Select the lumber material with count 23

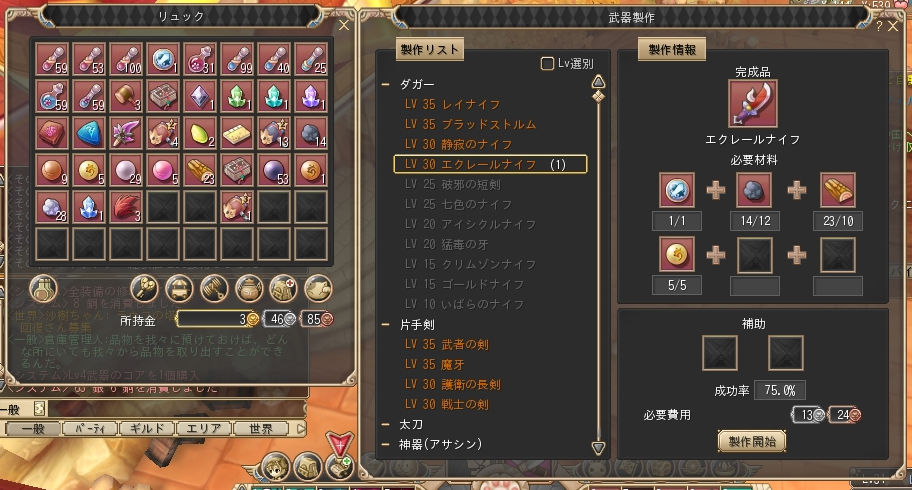coord(200,171)
